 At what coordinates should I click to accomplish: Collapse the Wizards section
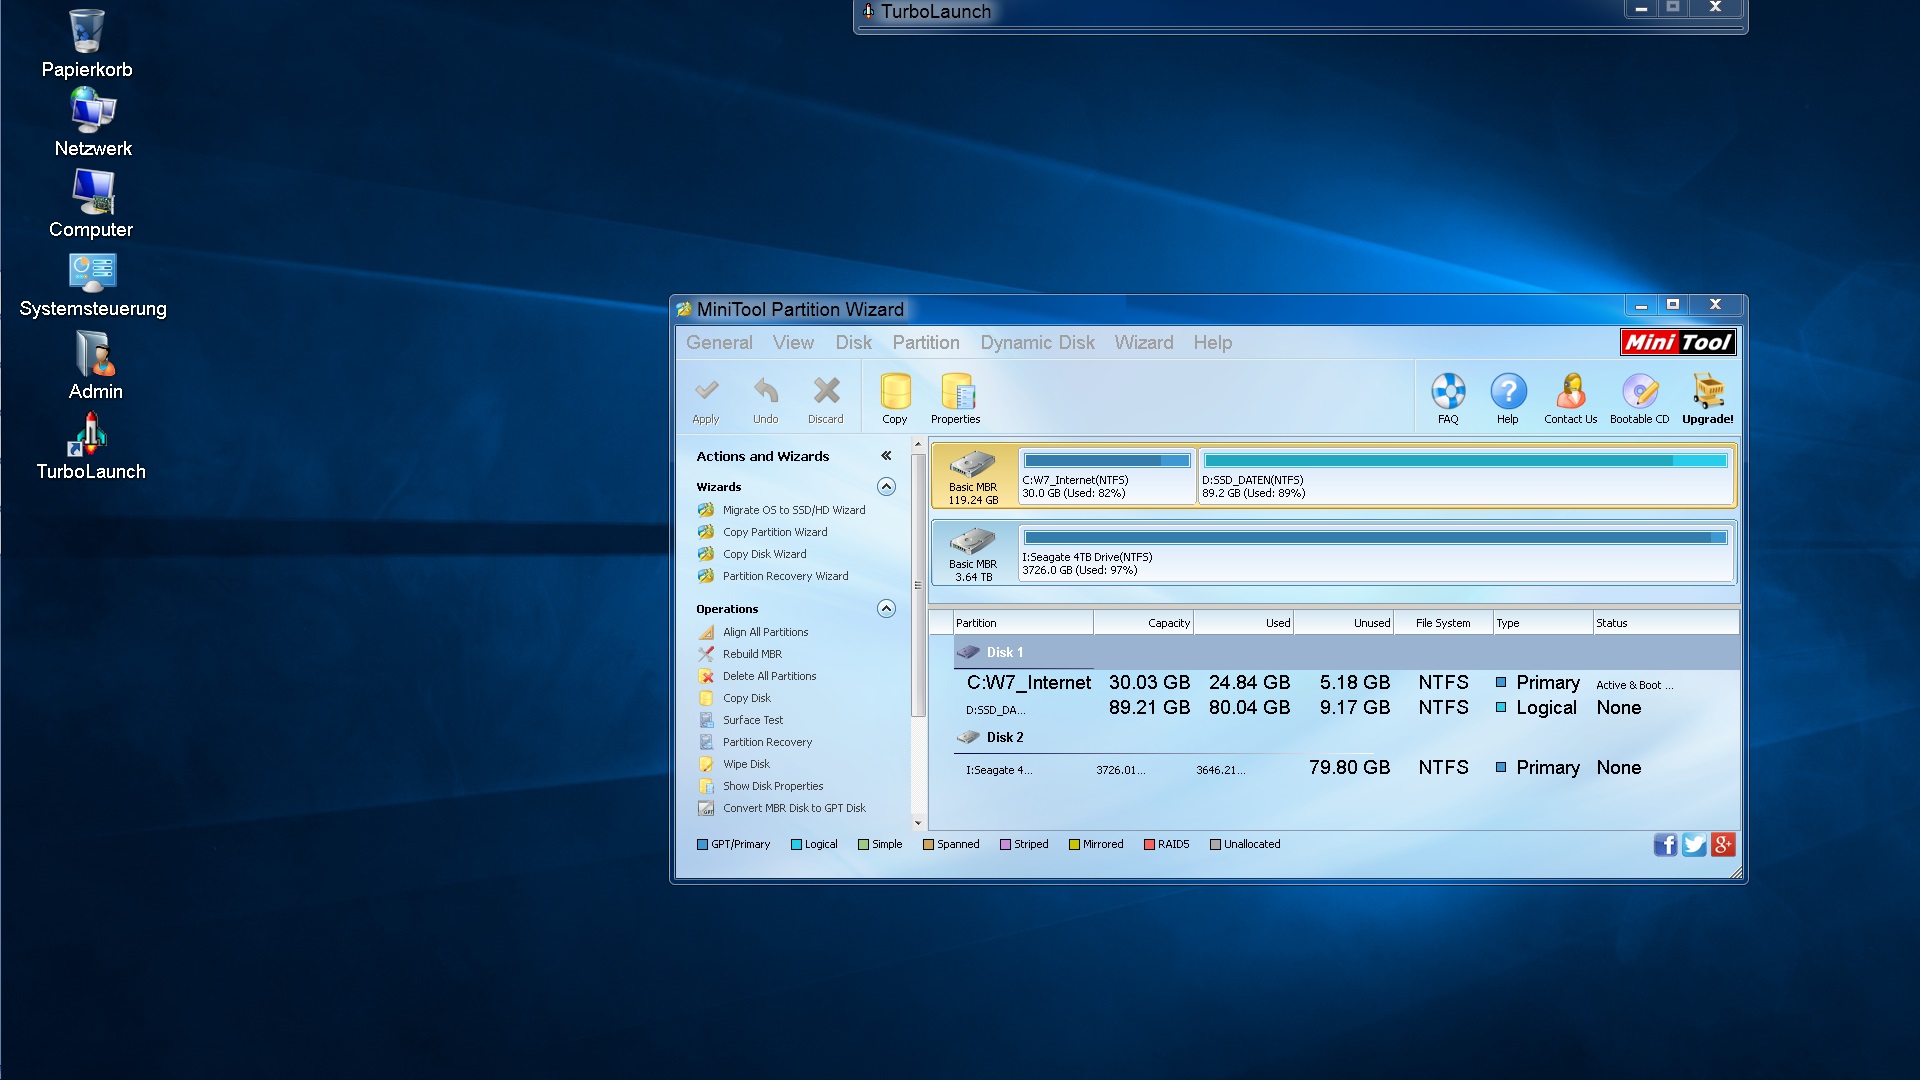(886, 487)
